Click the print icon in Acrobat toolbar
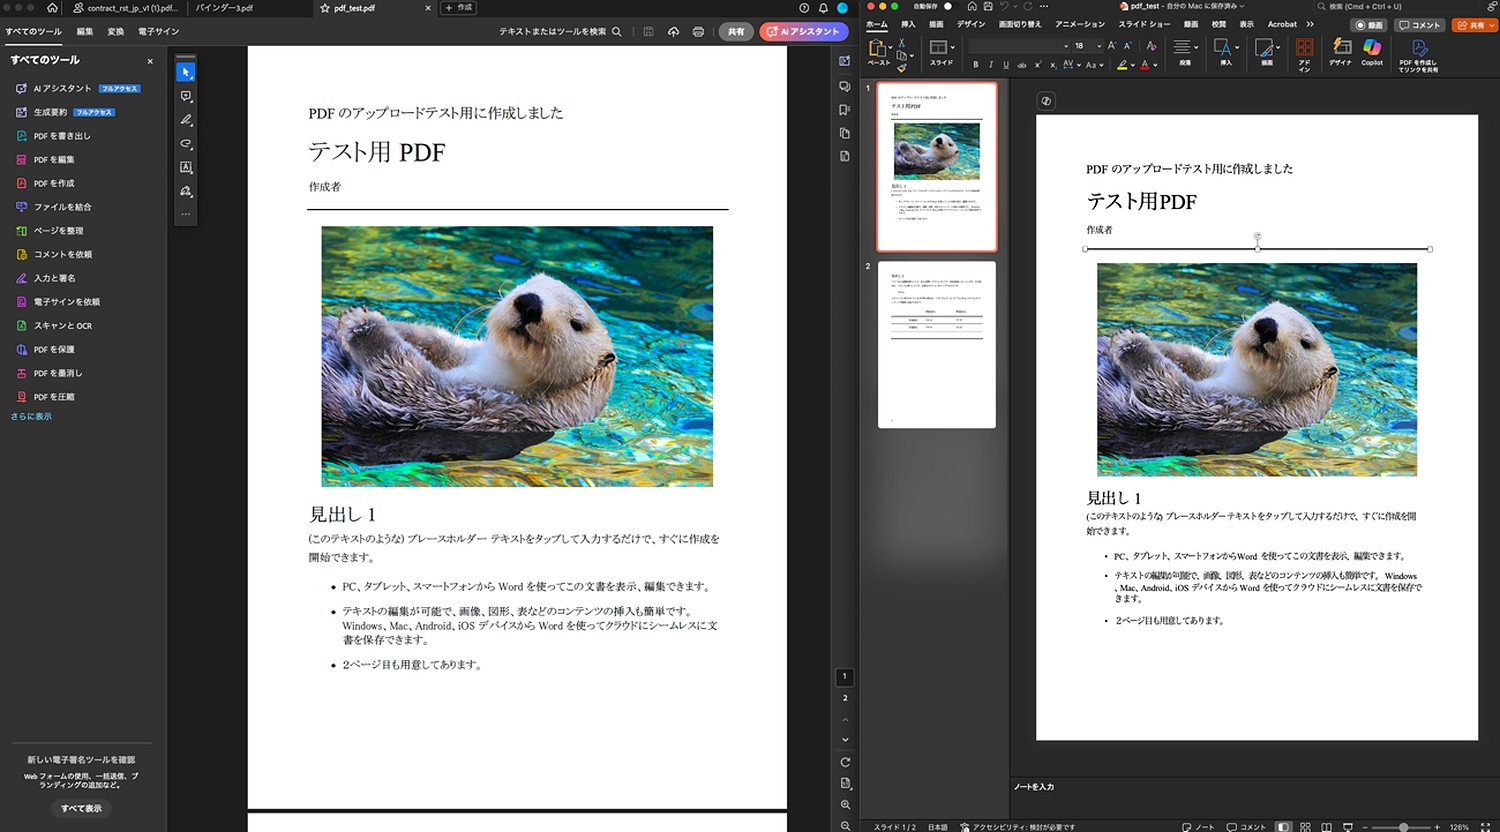This screenshot has width=1500, height=832. 698,32
